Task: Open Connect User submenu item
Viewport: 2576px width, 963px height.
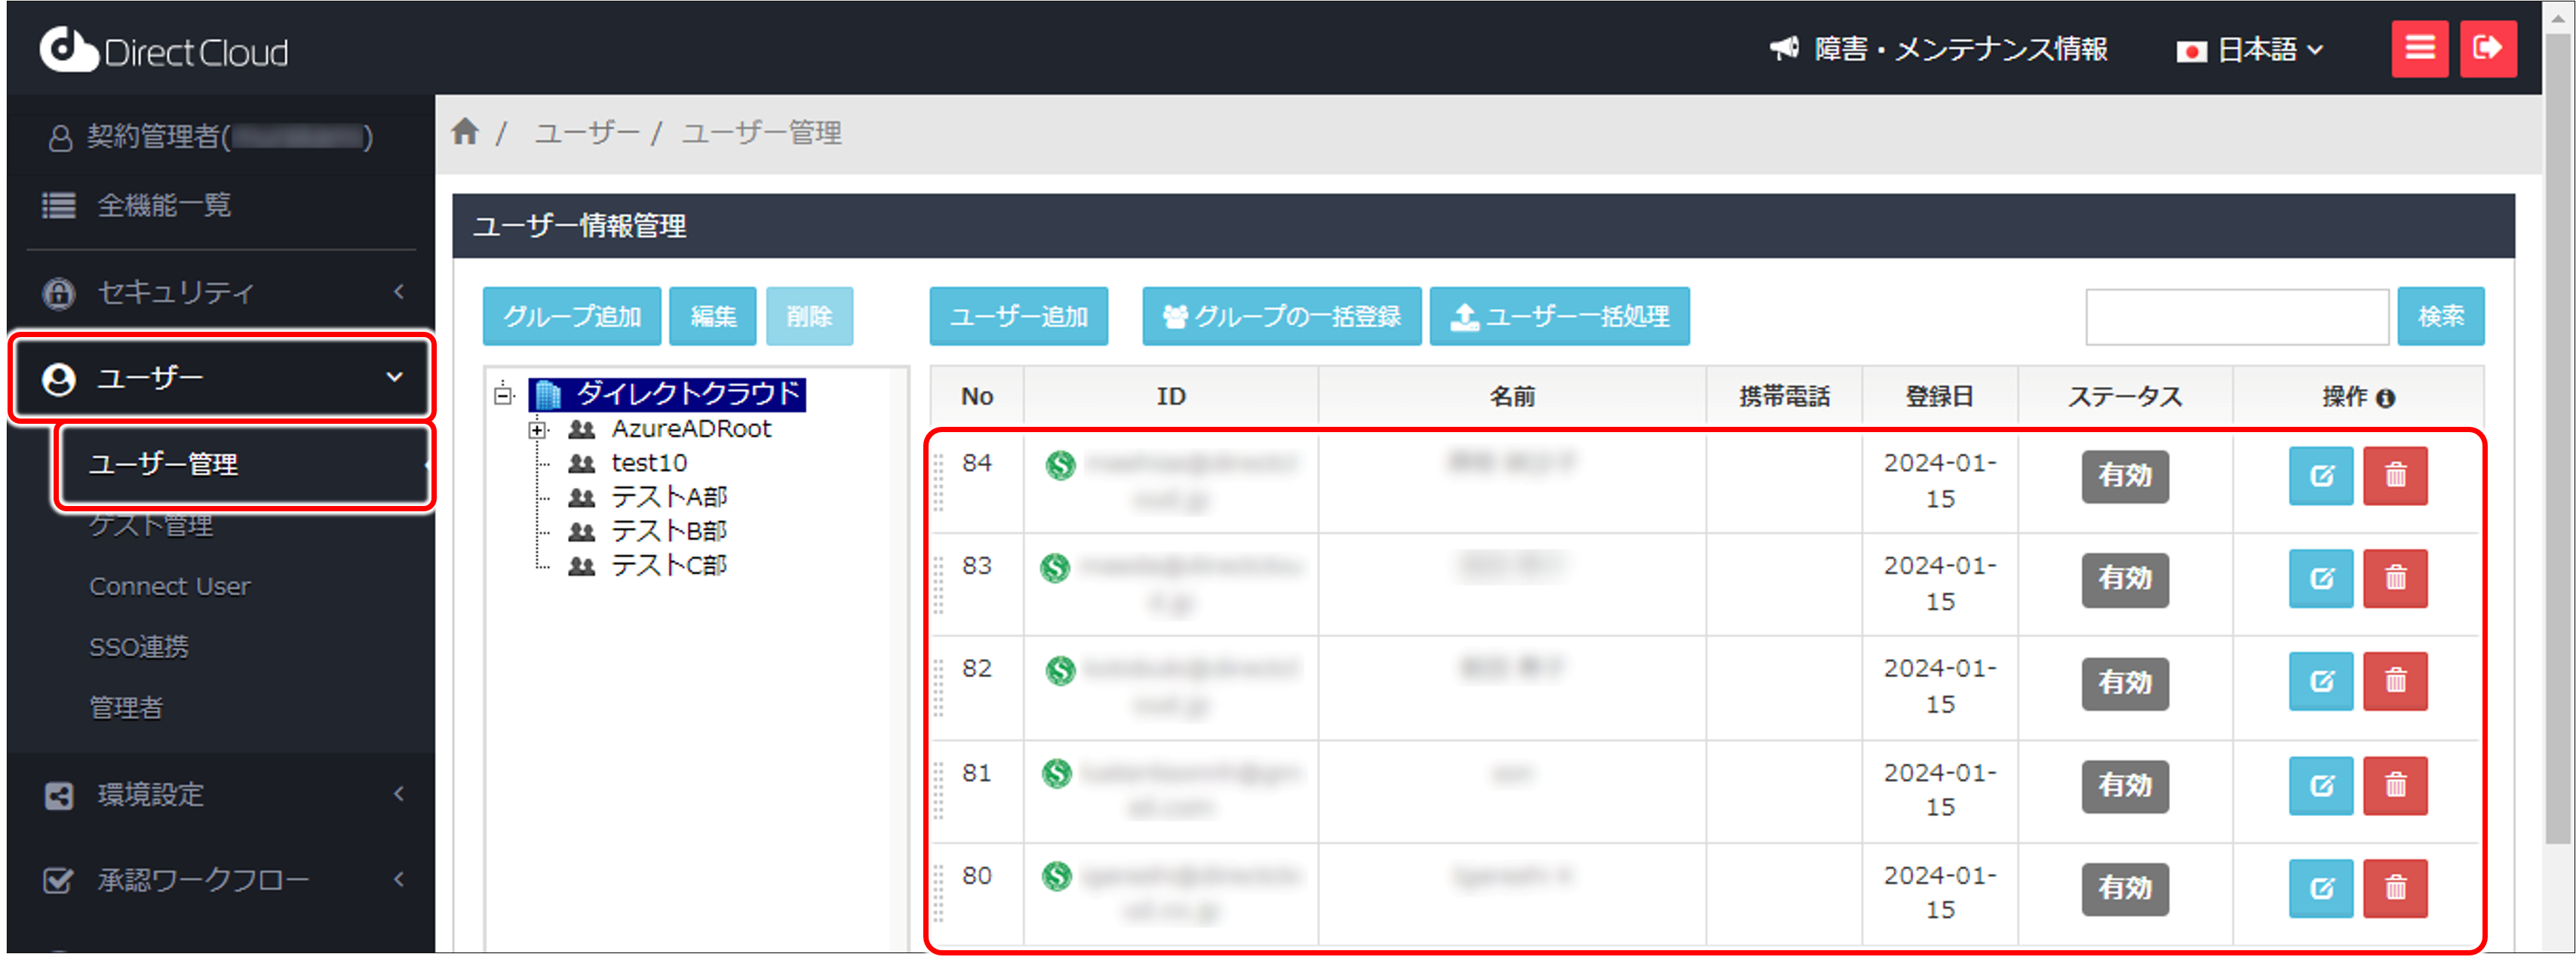Action: 170,587
